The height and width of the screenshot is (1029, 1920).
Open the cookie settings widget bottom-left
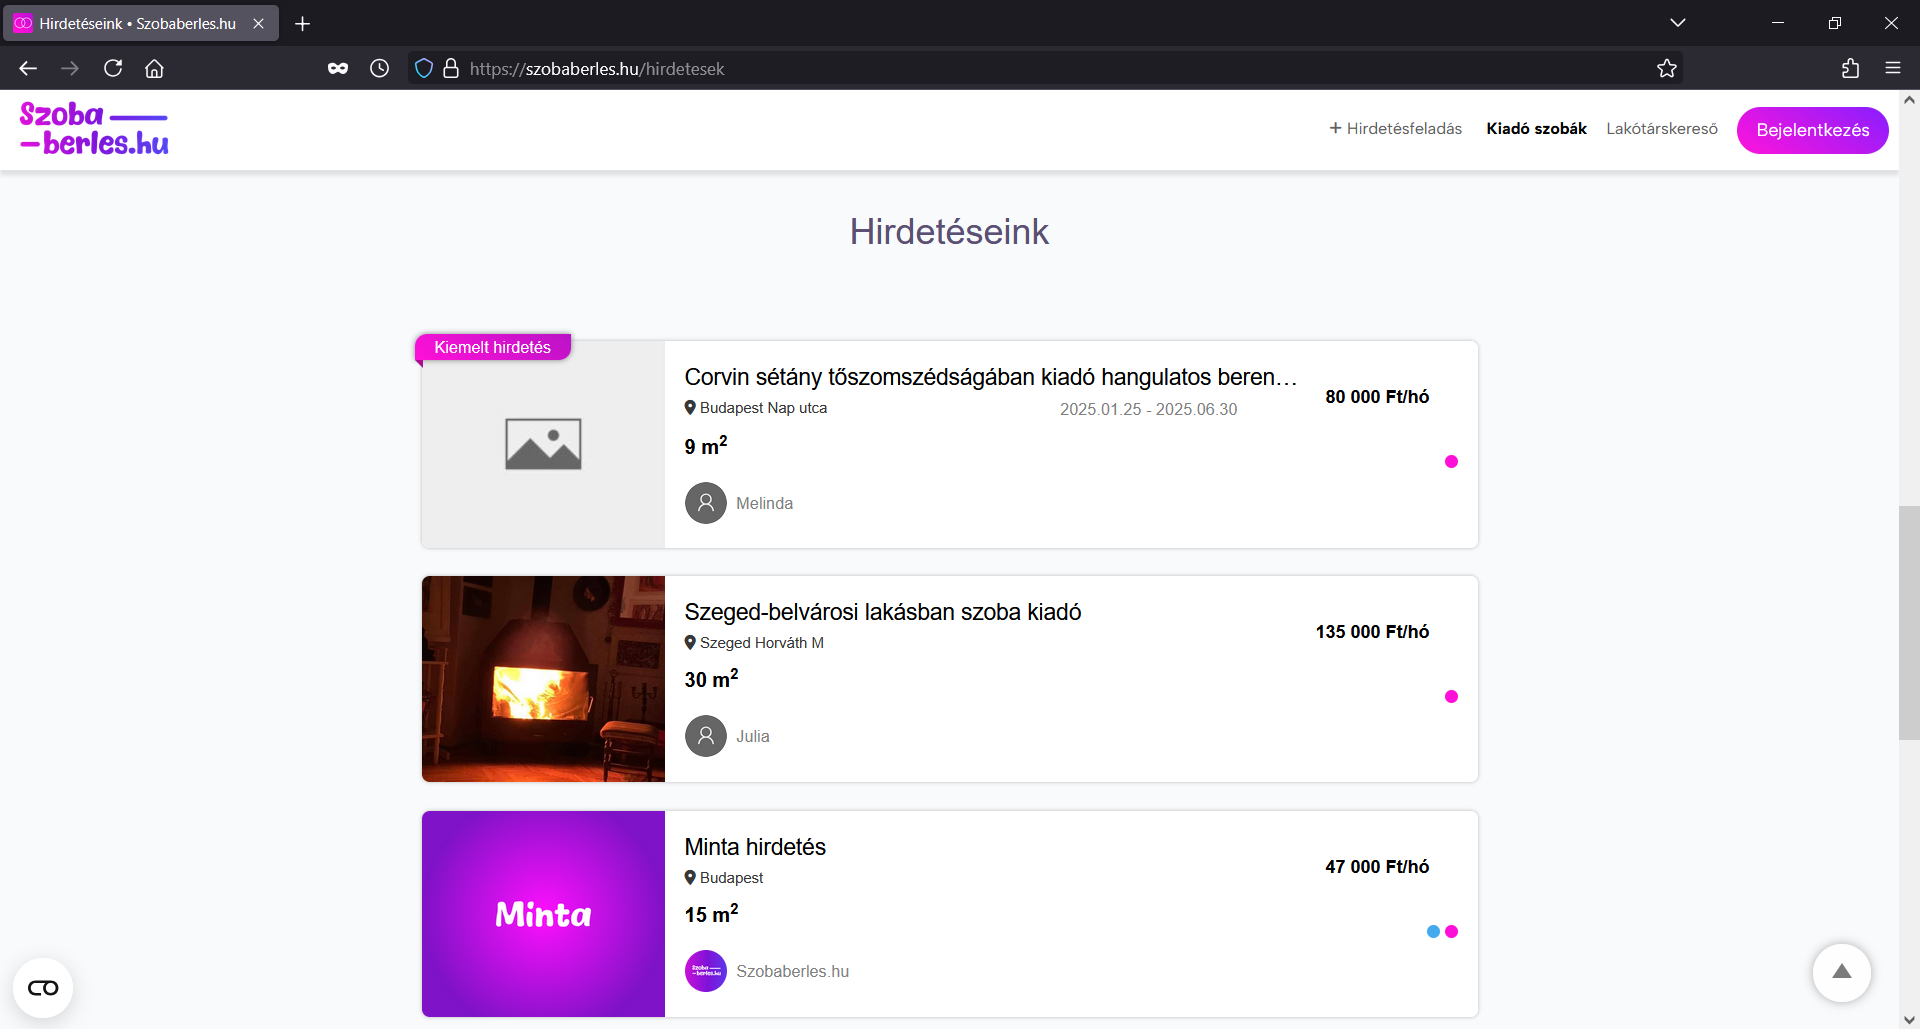(x=43, y=988)
